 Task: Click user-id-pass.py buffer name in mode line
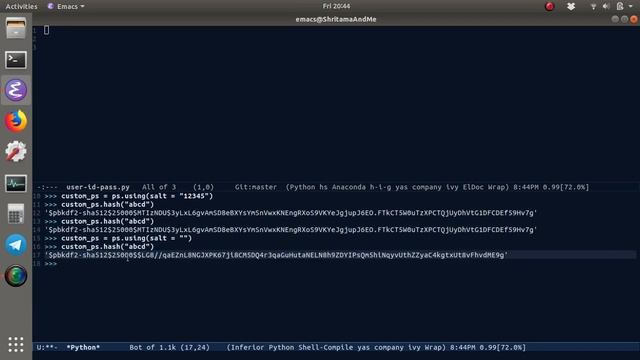[x=98, y=187]
